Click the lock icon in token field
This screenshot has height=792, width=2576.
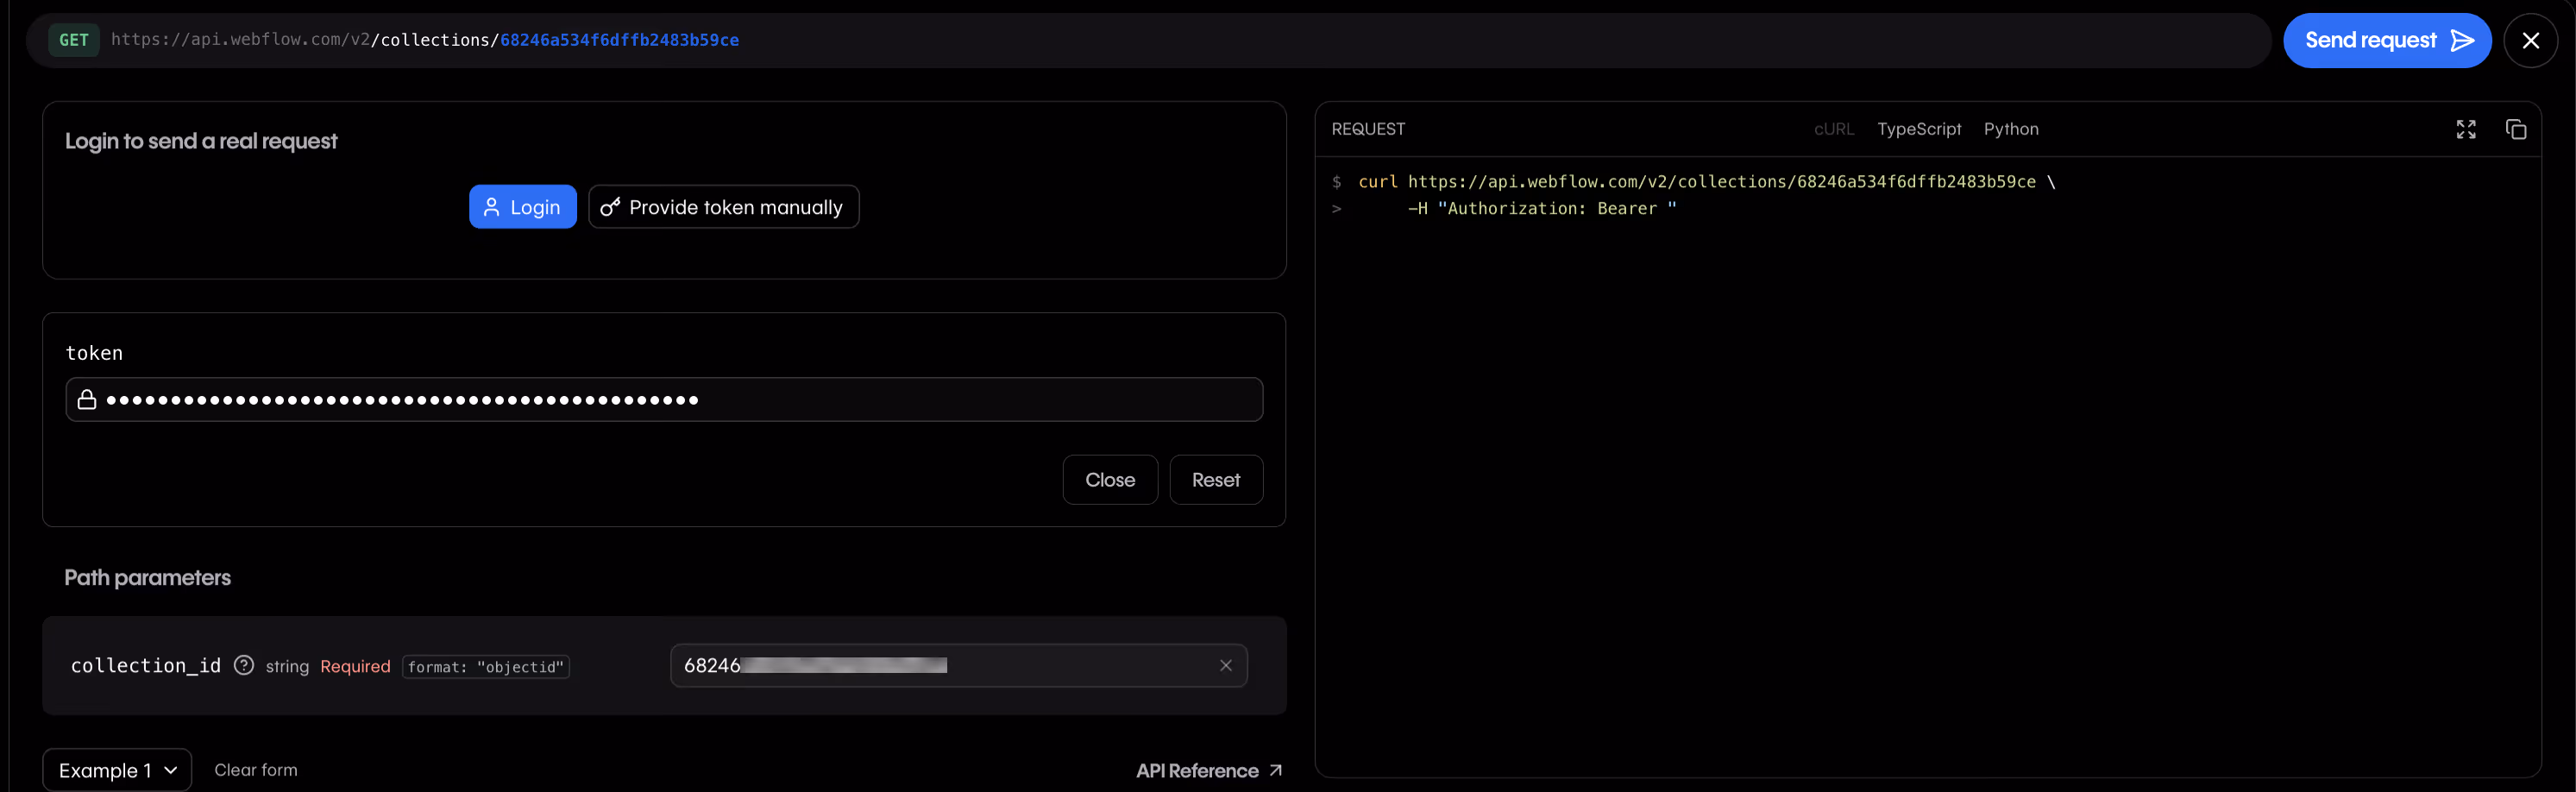coord(87,400)
